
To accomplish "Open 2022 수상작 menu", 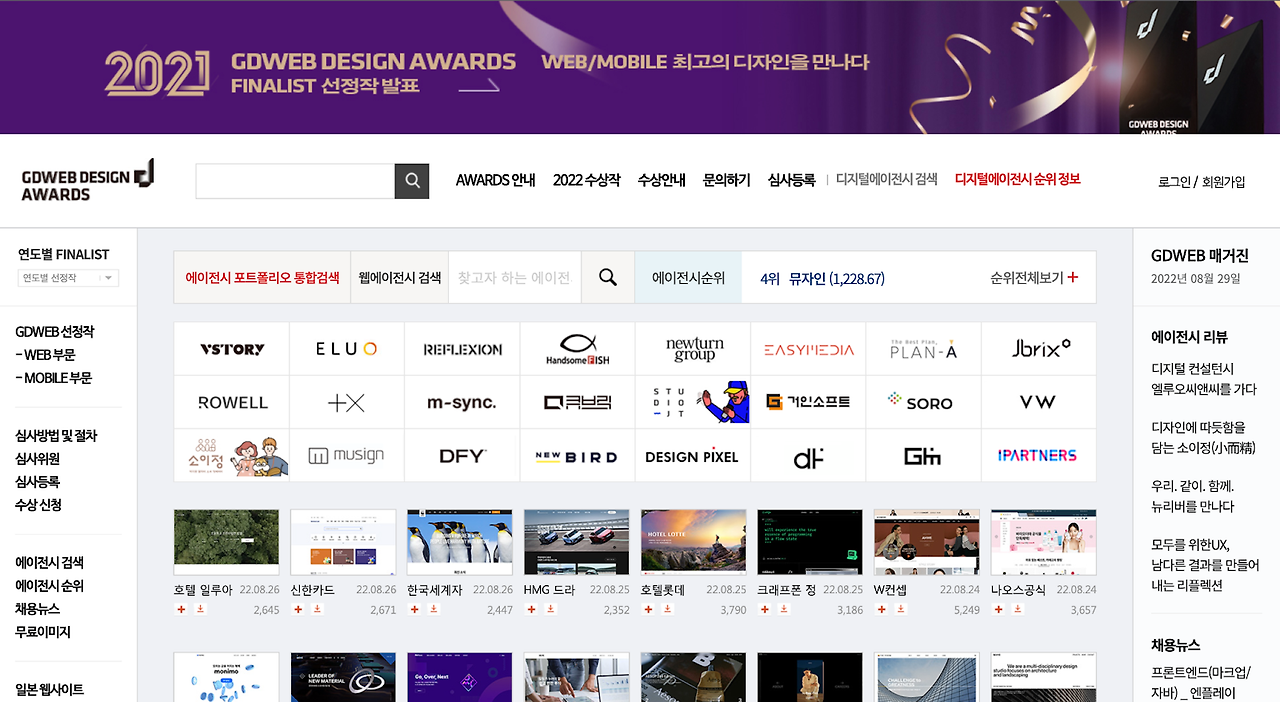I will [586, 180].
